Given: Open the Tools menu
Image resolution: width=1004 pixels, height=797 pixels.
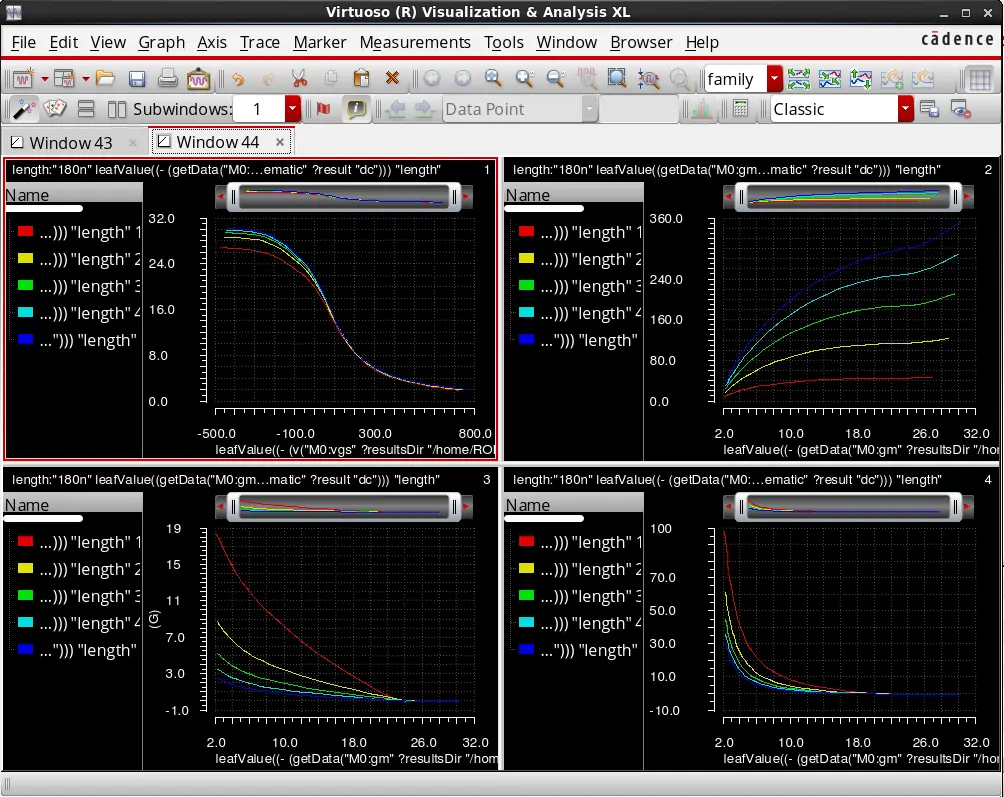Looking at the screenshot, I should [x=504, y=42].
